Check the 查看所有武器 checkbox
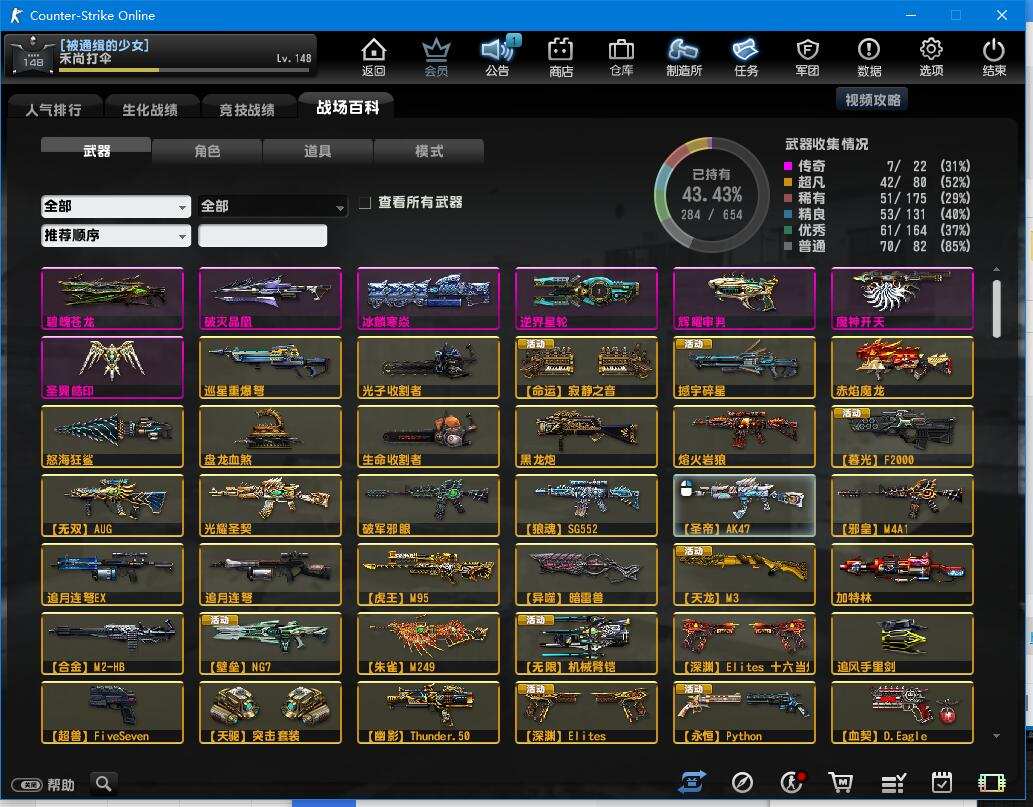 point(364,203)
